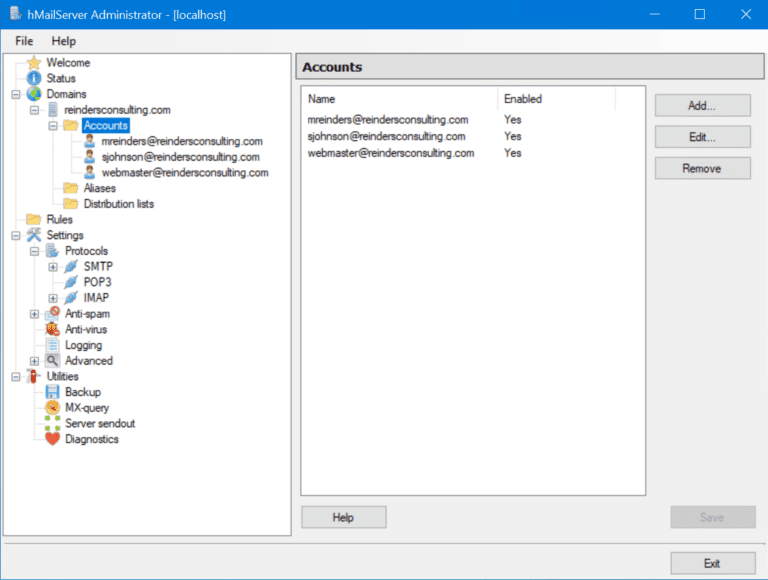Select the Server sendout tree item label
The width and height of the screenshot is (768, 580).
[x=100, y=423]
